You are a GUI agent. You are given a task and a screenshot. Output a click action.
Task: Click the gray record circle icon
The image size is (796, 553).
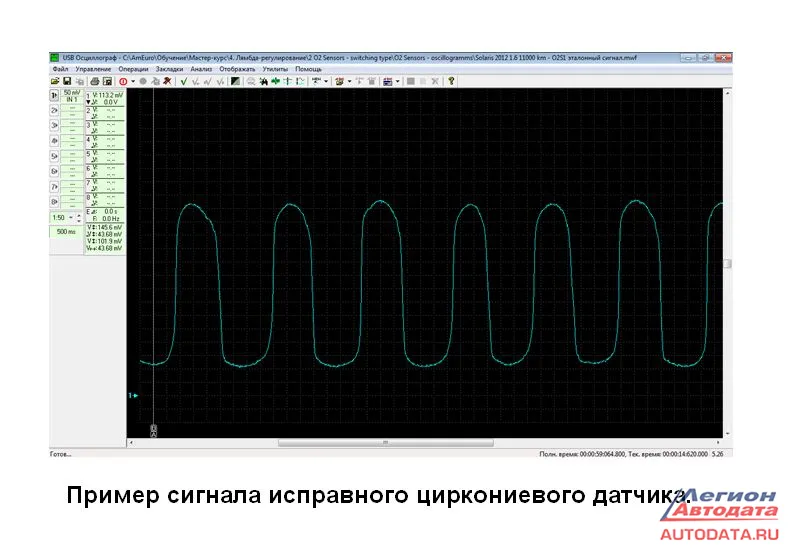pos(143,81)
